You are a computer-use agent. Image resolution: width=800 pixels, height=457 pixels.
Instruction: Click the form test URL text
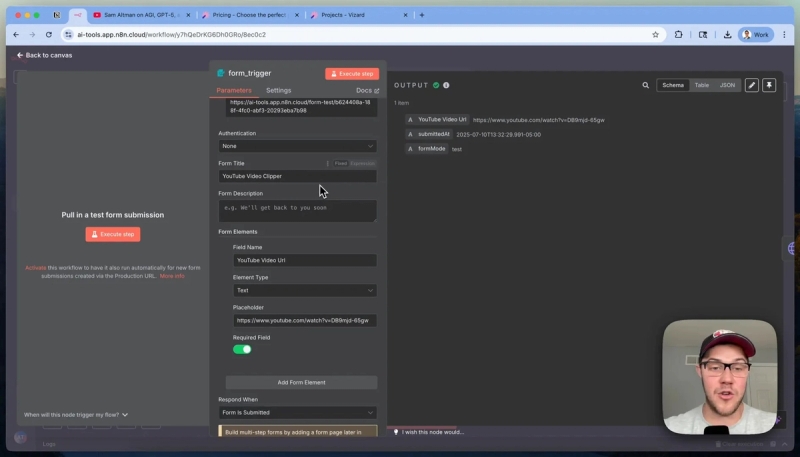click(301, 106)
